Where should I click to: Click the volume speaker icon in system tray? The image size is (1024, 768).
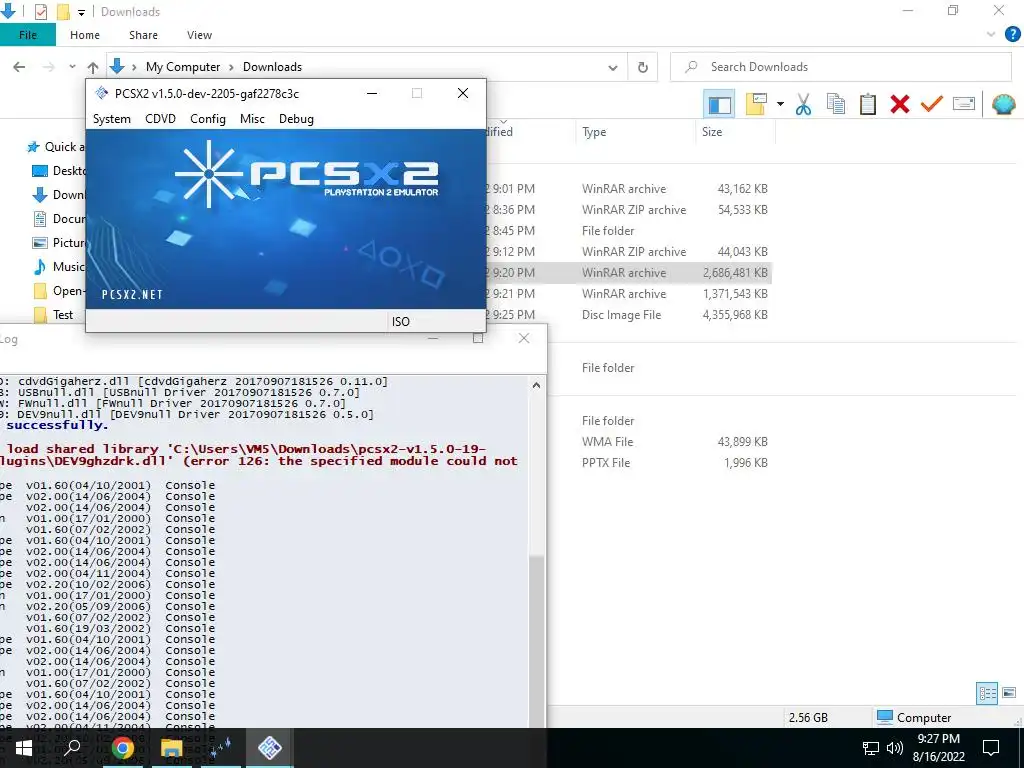895,748
